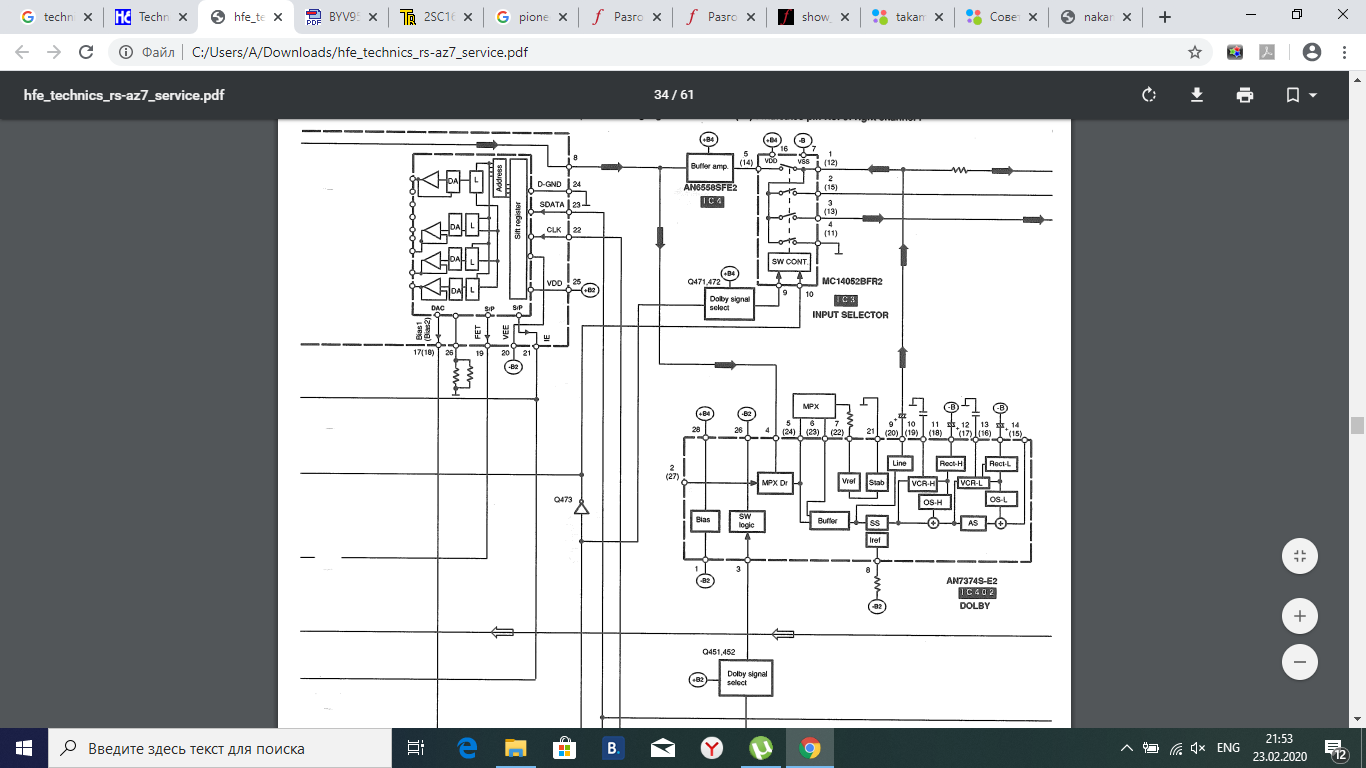Switch to the 2SC16 tab

[435, 17]
